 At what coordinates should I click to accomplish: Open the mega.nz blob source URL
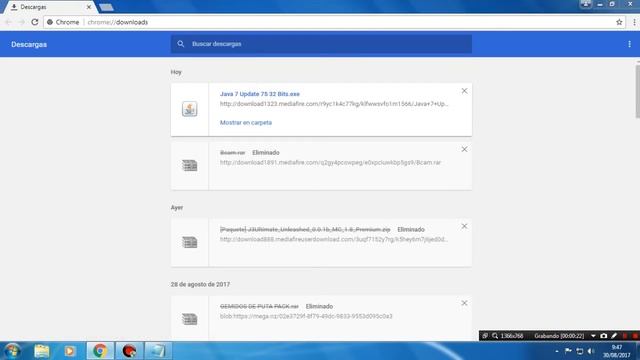coord(306,316)
